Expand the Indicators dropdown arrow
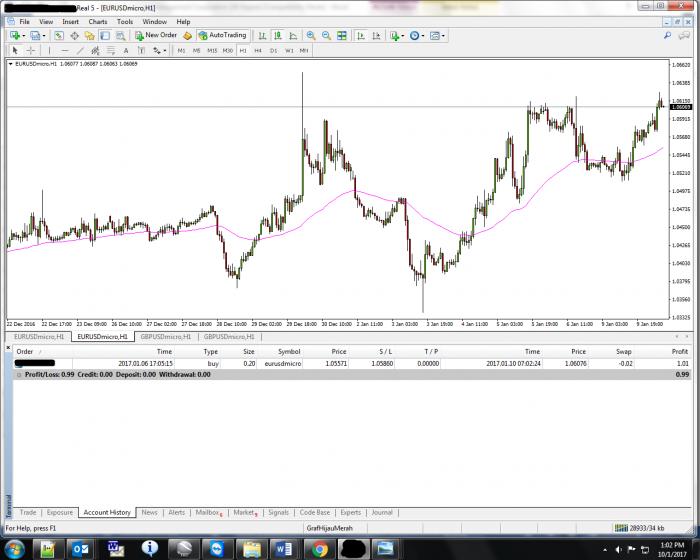Image resolution: width=700 pixels, height=560 pixels. [x=403, y=36]
